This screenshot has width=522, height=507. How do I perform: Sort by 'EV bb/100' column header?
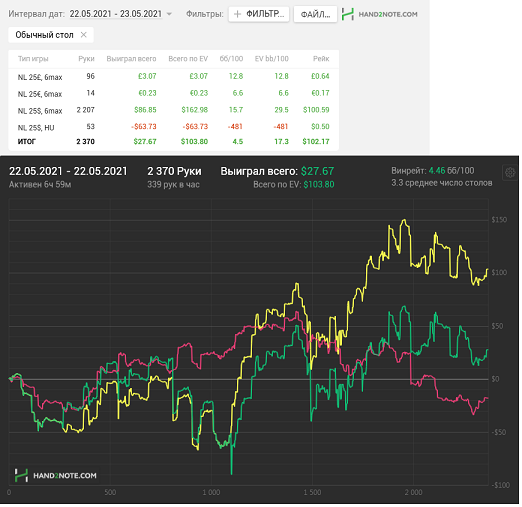[272, 59]
